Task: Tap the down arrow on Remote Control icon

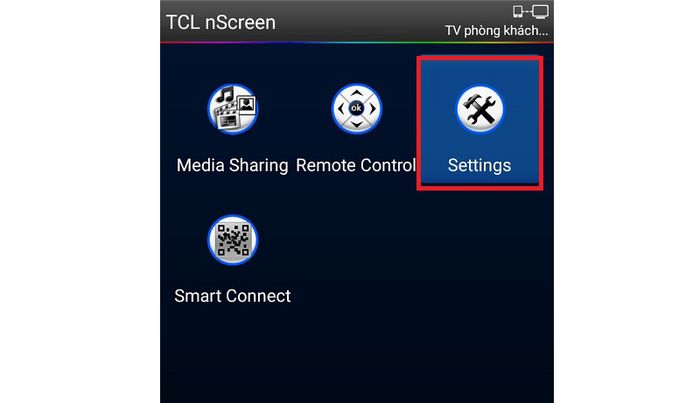Action: (x=356, y=125)
